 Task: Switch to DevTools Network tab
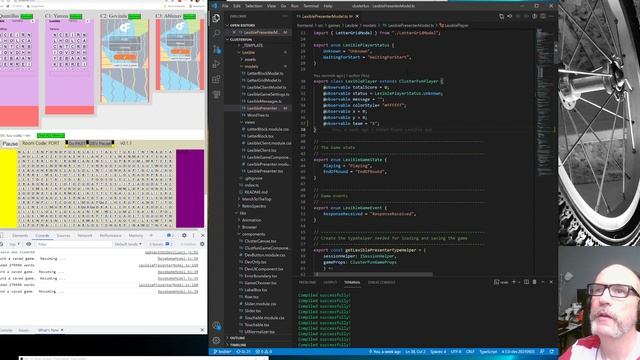point(84,236)
